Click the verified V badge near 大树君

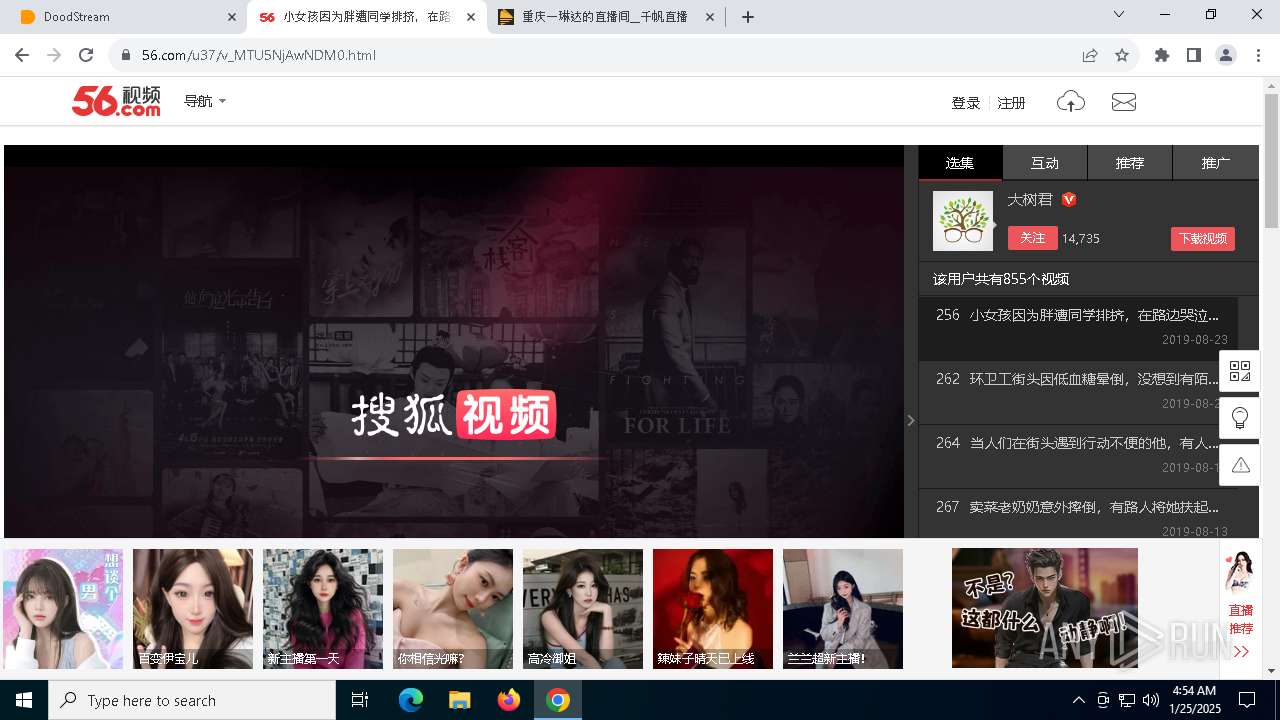1069,199
